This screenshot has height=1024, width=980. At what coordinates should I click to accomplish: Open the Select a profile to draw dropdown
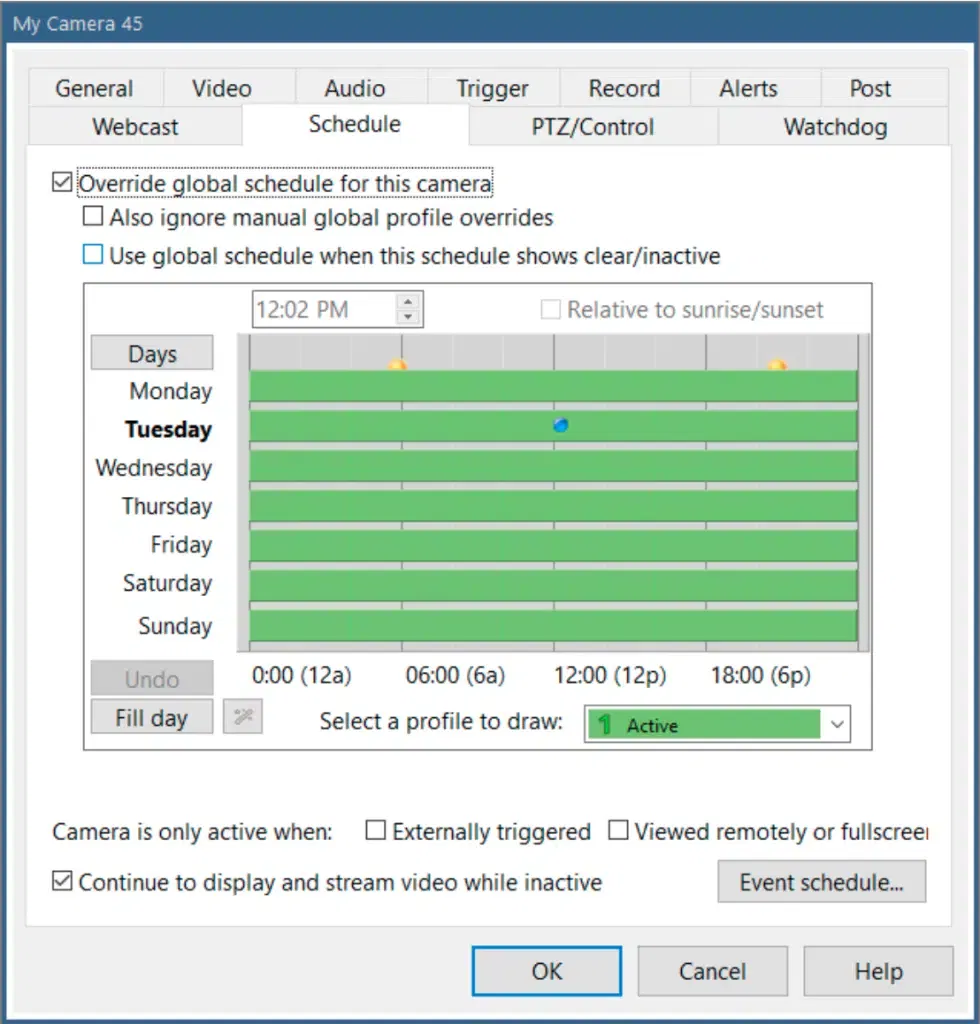pyautogui.click(x=836, y=726)
